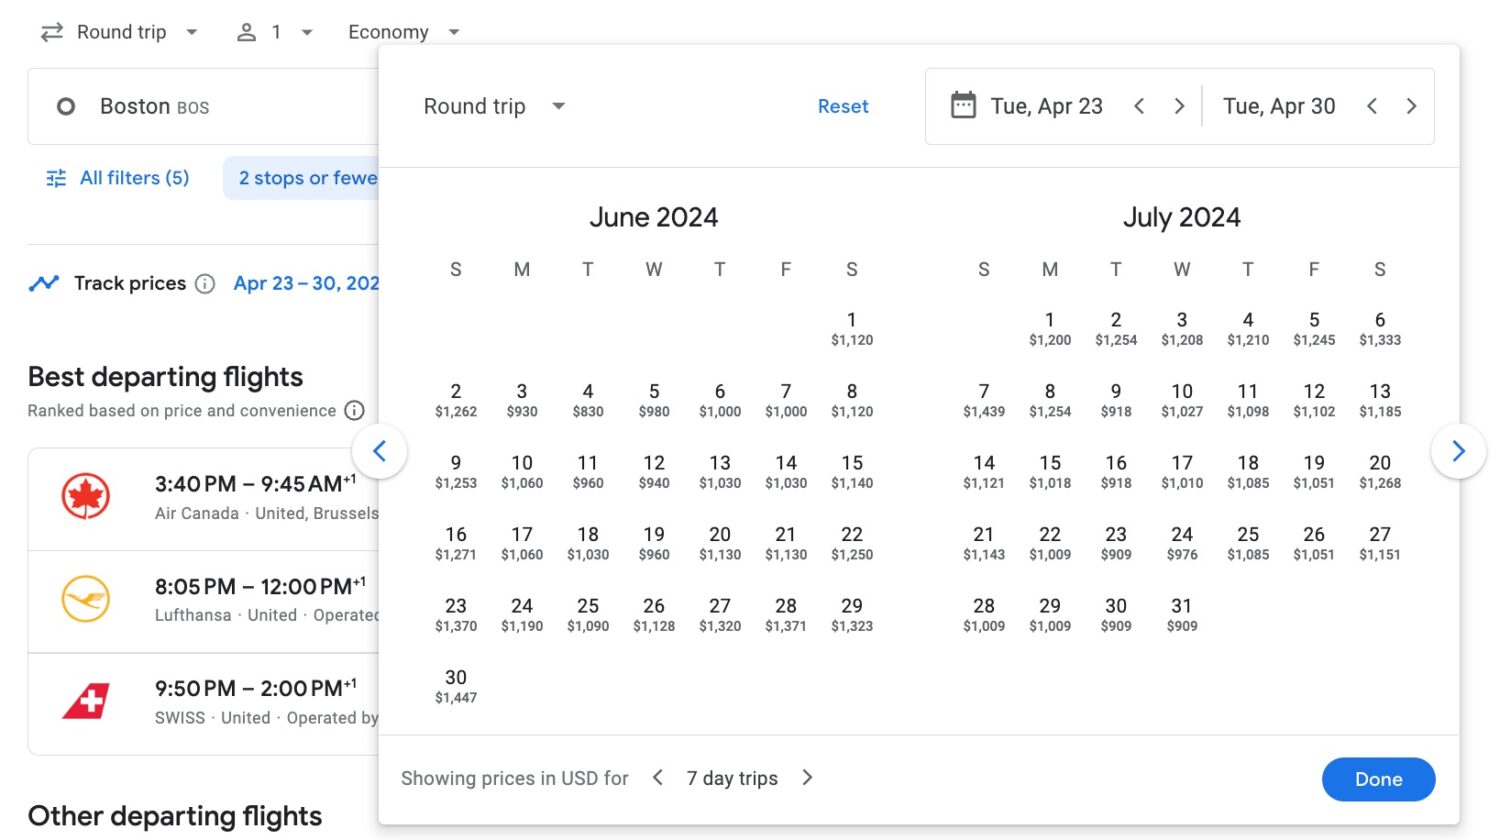Image resolution: width=1500 pixels, height=840 pixels.
Task: Click the info icon next to Track prices
Action: (x=206, y=284)
